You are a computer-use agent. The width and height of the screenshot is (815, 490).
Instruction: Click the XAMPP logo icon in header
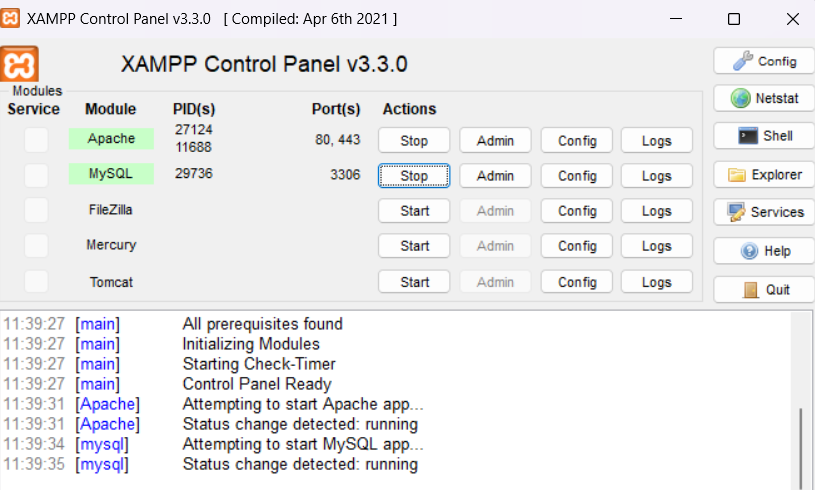click(x=21, y=65)
